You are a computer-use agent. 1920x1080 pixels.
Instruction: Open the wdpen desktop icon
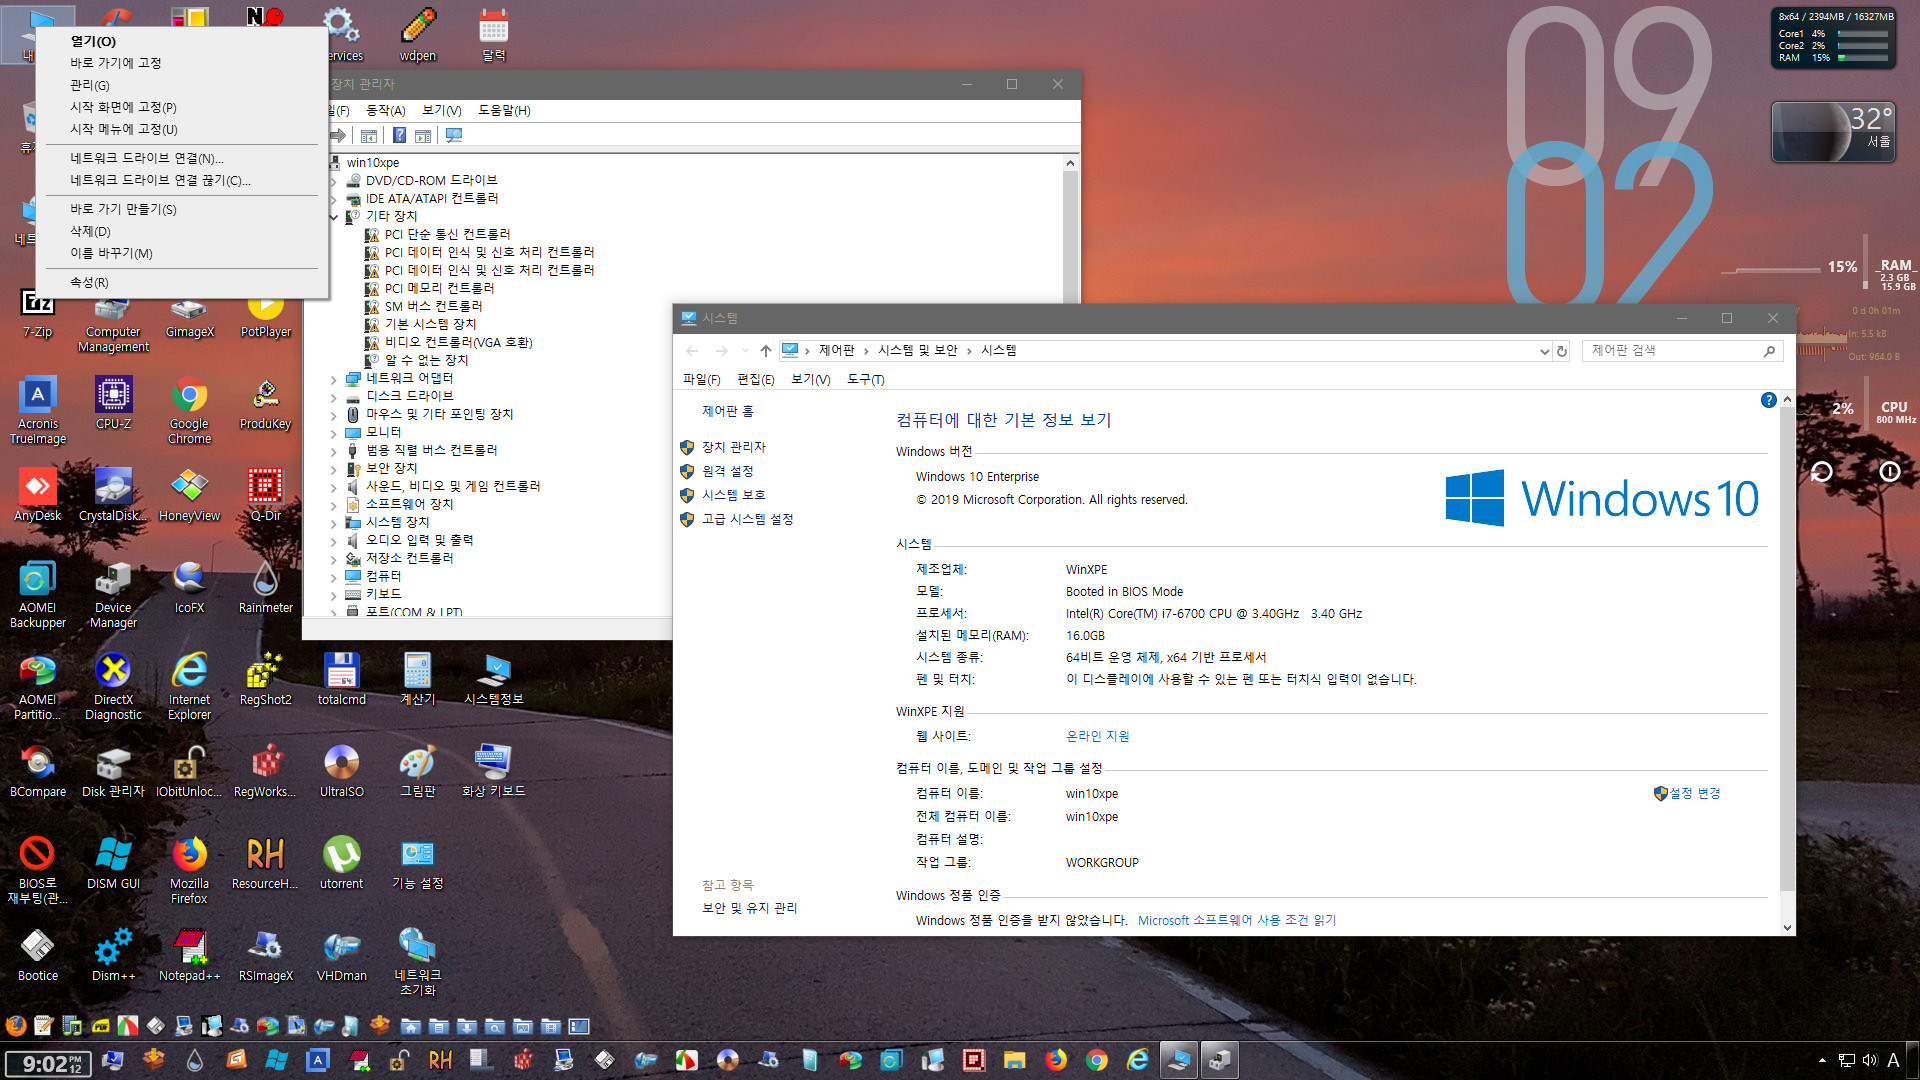click(417, 35)
